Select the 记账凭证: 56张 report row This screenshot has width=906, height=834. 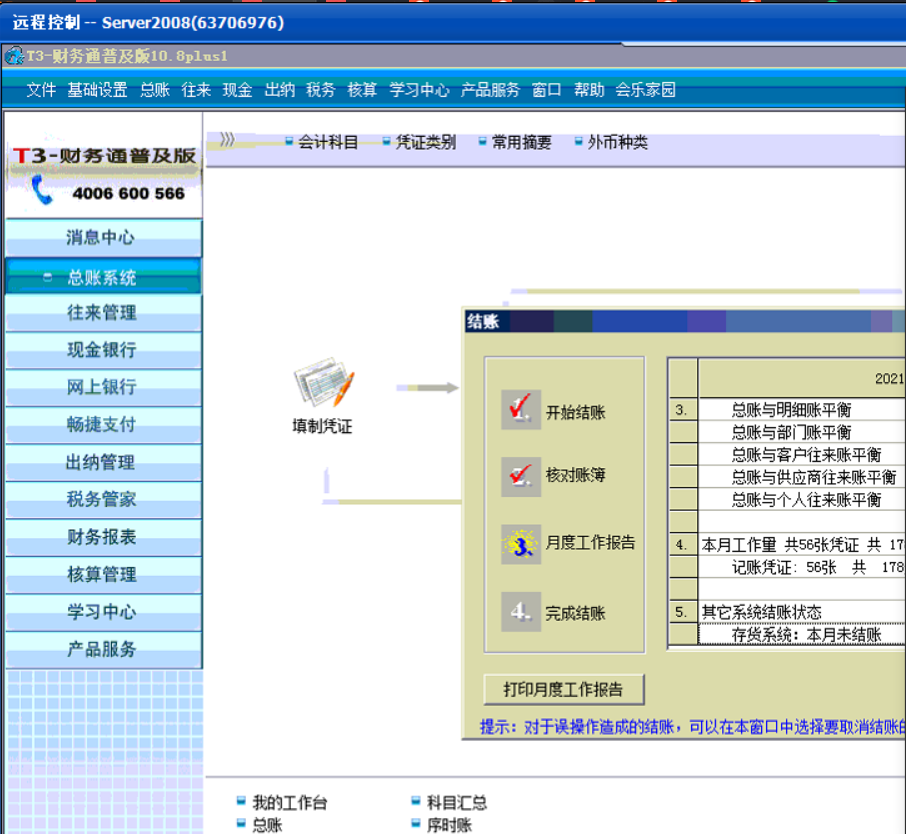tap(801, 567)
